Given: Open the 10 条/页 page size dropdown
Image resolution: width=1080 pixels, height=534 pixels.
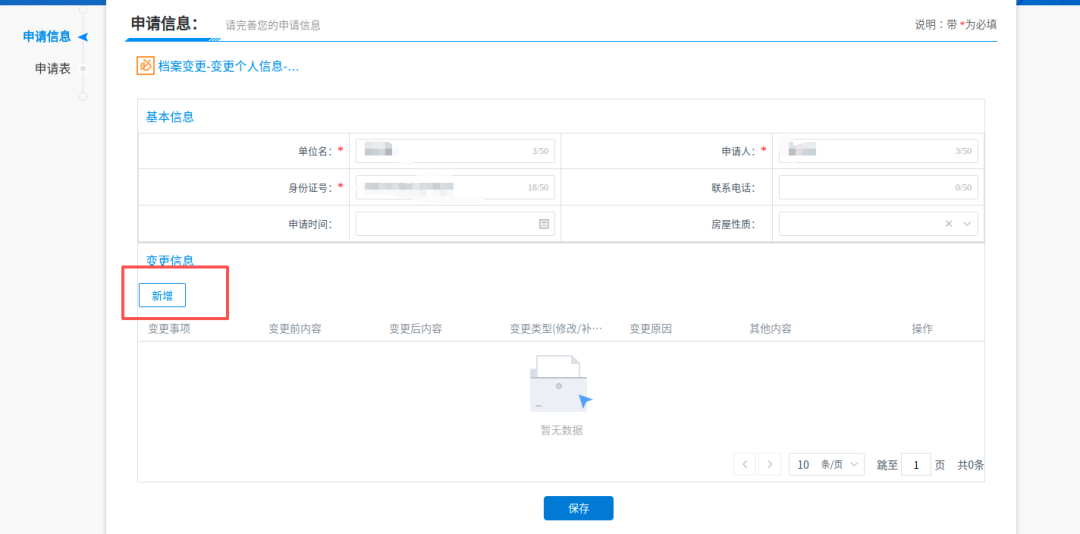Looking at the screenshot, I should pyautogui.click(x=826, y=464).
